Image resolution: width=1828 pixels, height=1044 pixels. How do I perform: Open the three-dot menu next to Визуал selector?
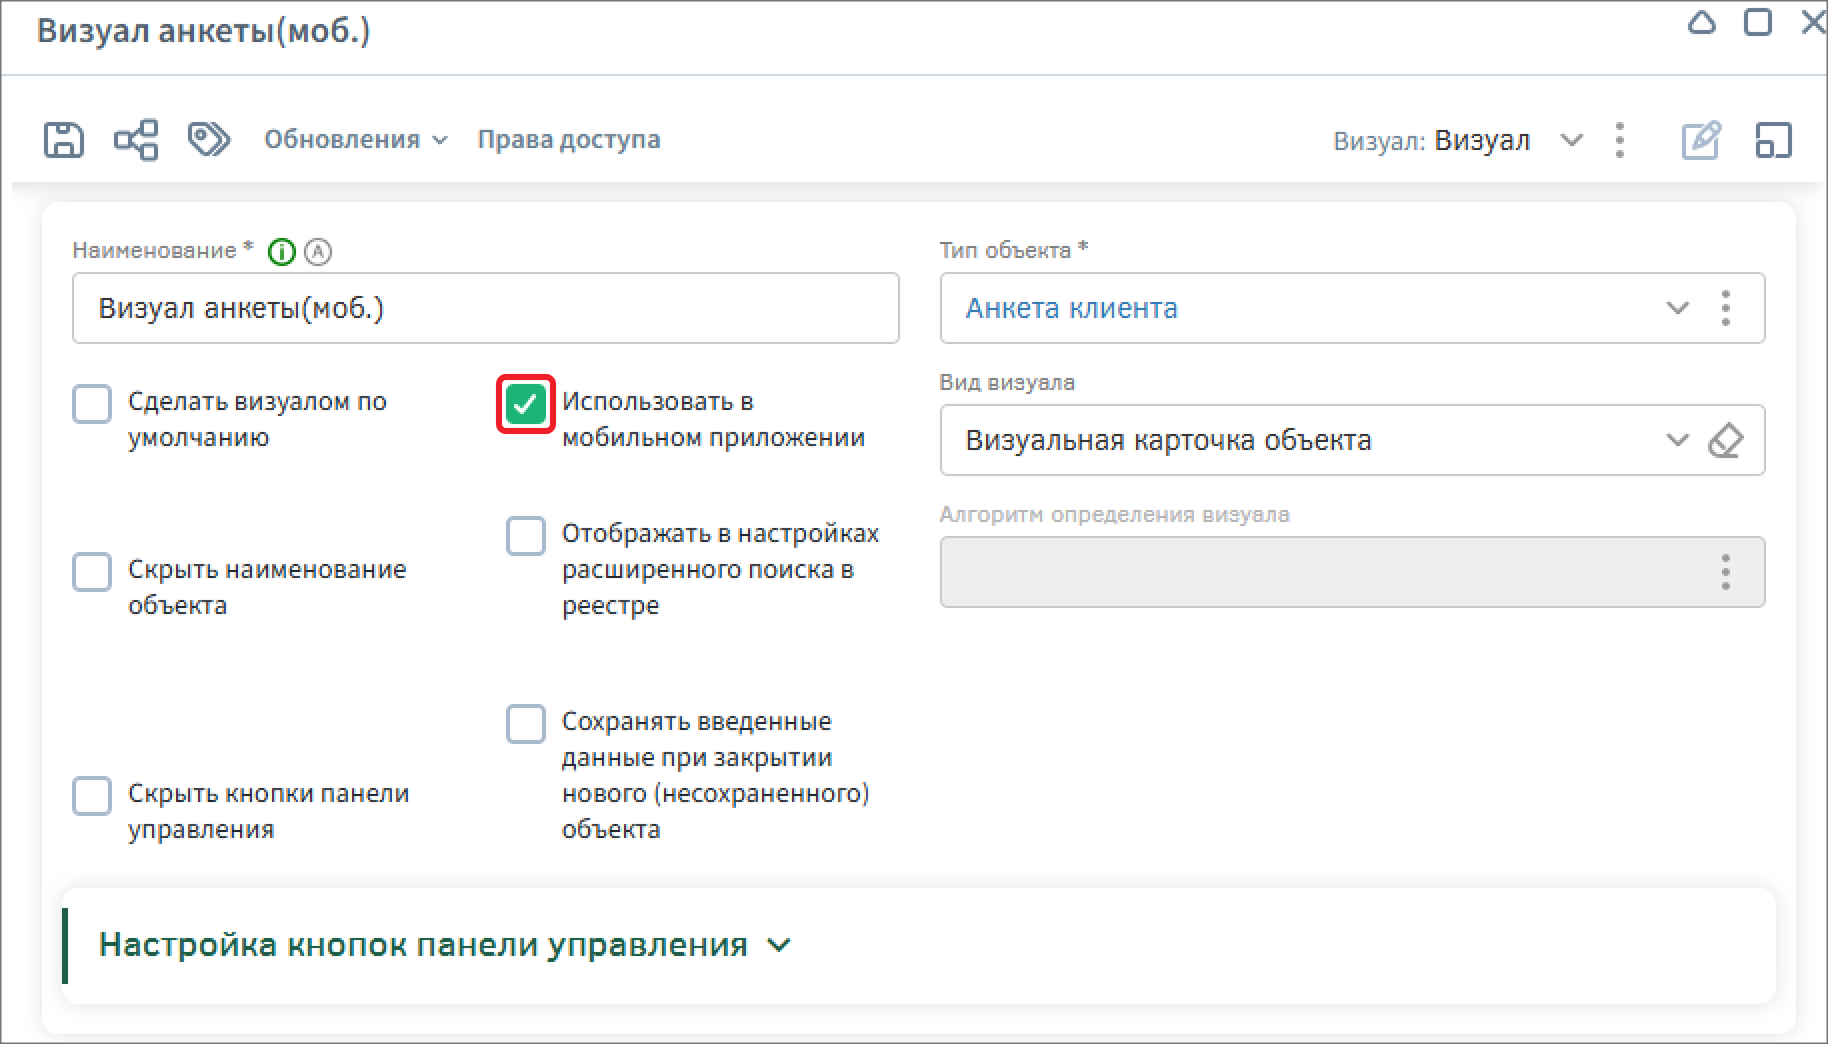click(1620, 140)
